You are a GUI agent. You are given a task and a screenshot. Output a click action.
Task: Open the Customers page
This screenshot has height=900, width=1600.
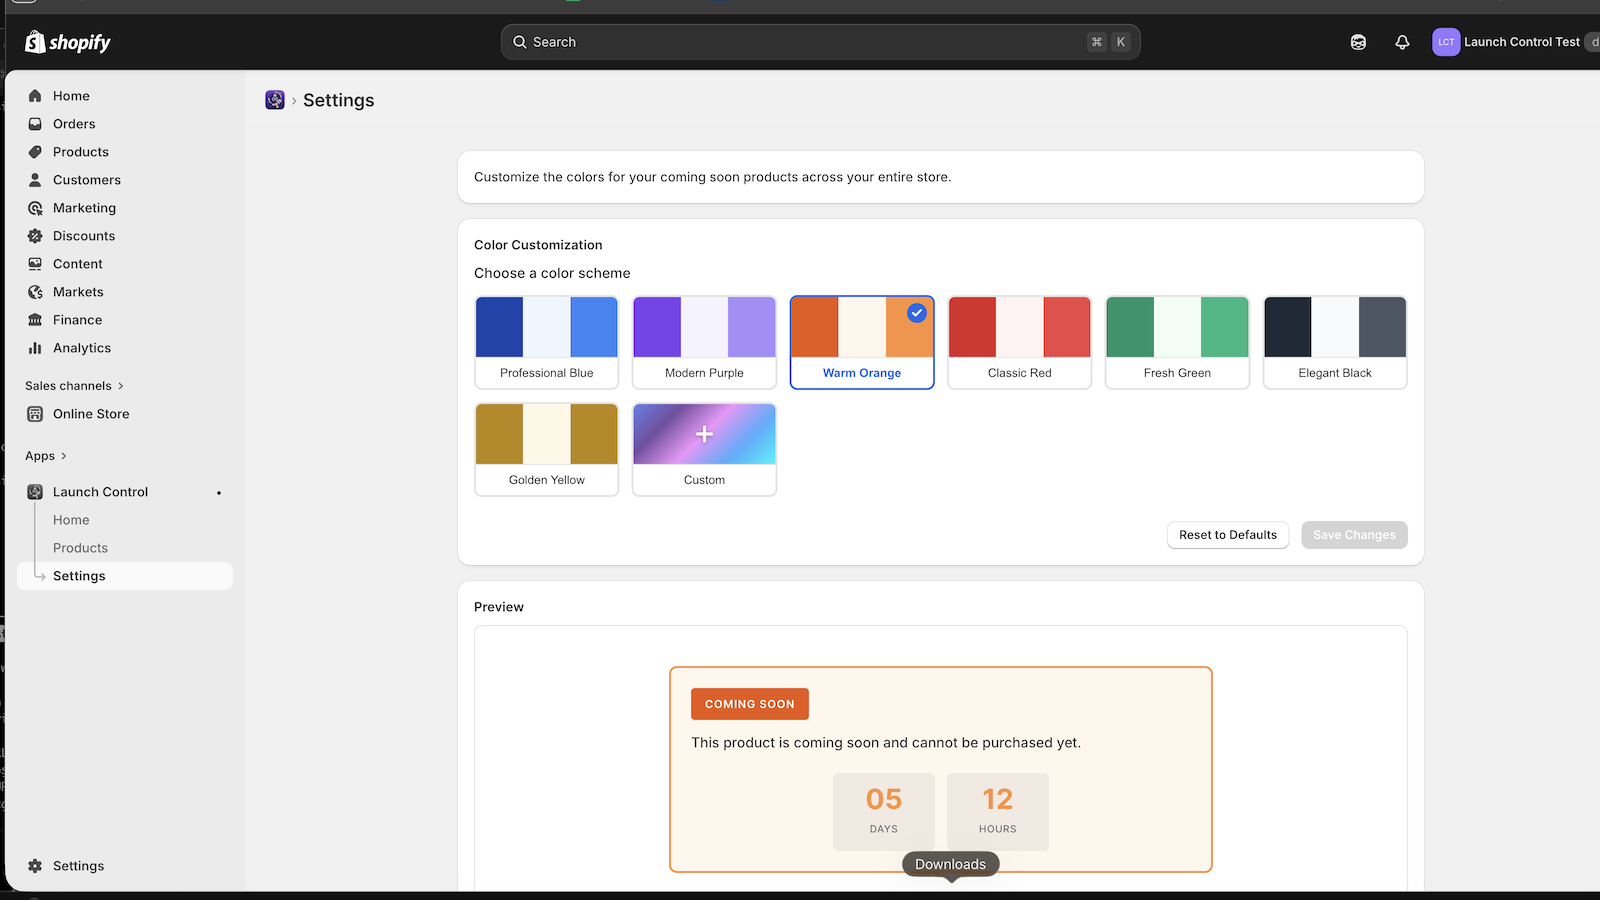pos(86,180)
